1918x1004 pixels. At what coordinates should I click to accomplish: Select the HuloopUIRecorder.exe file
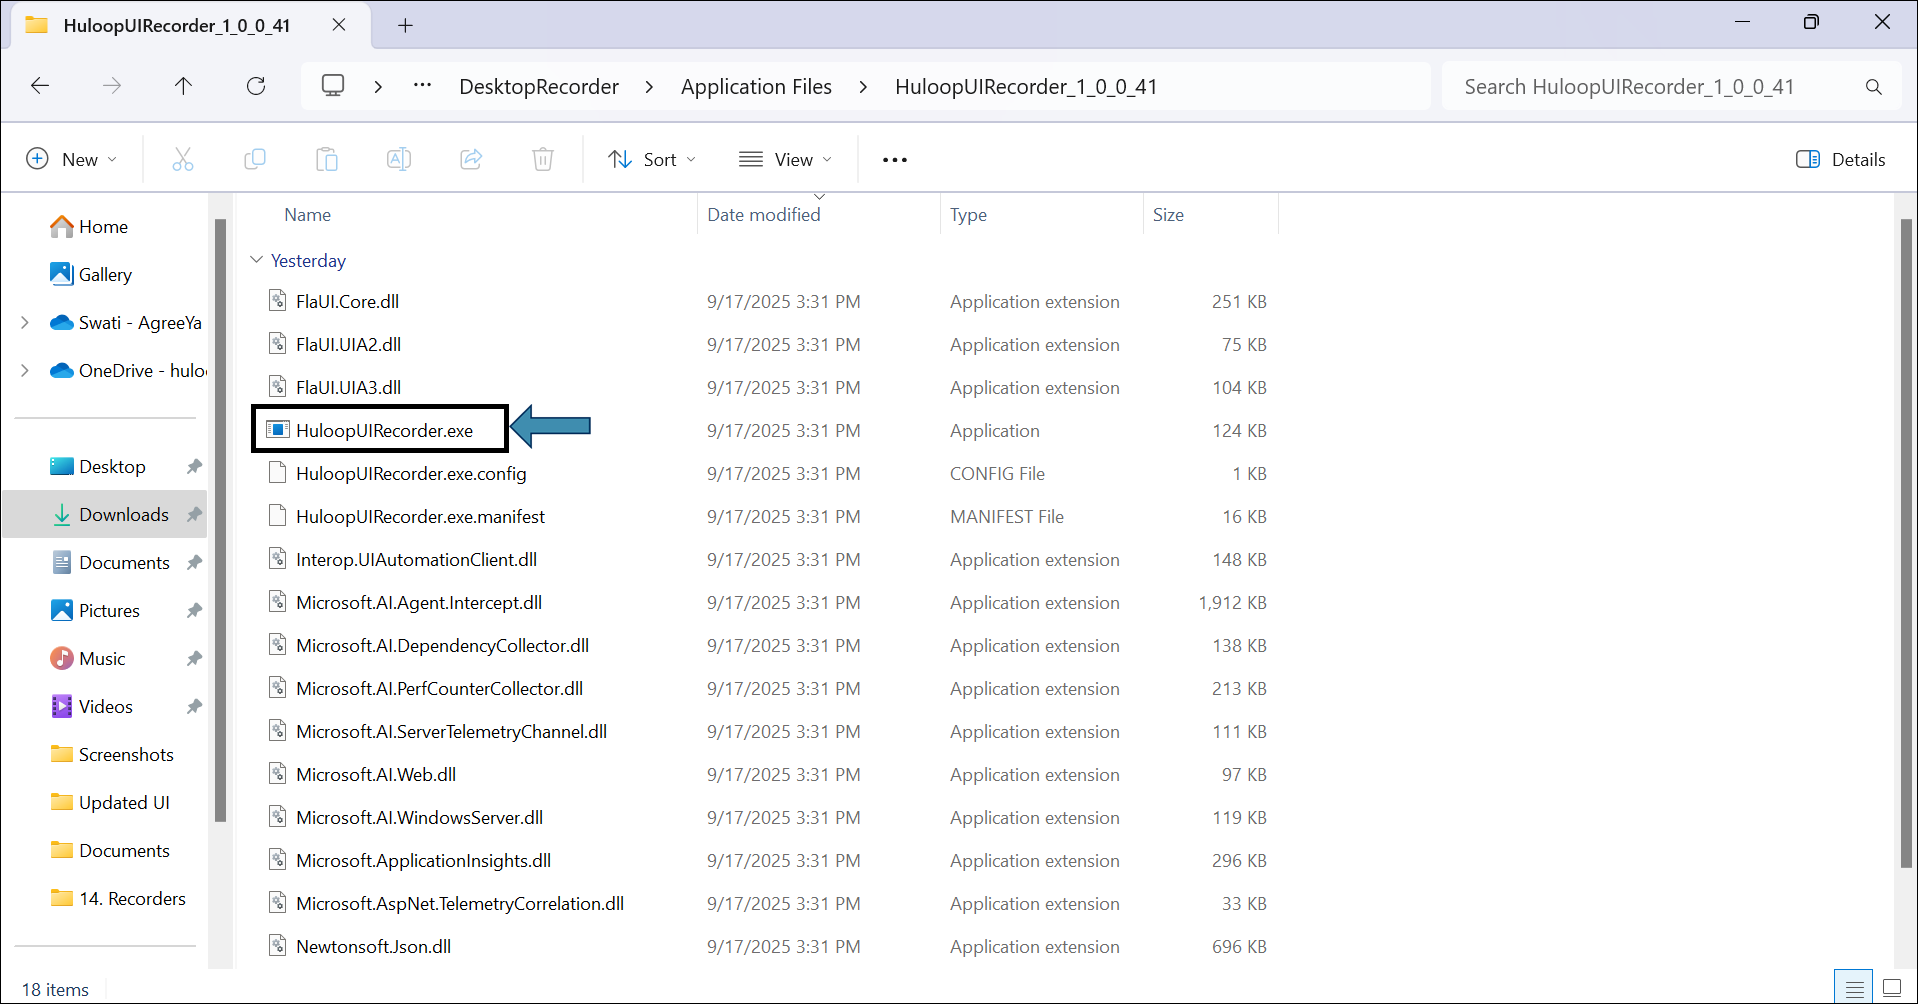[384, 430]
